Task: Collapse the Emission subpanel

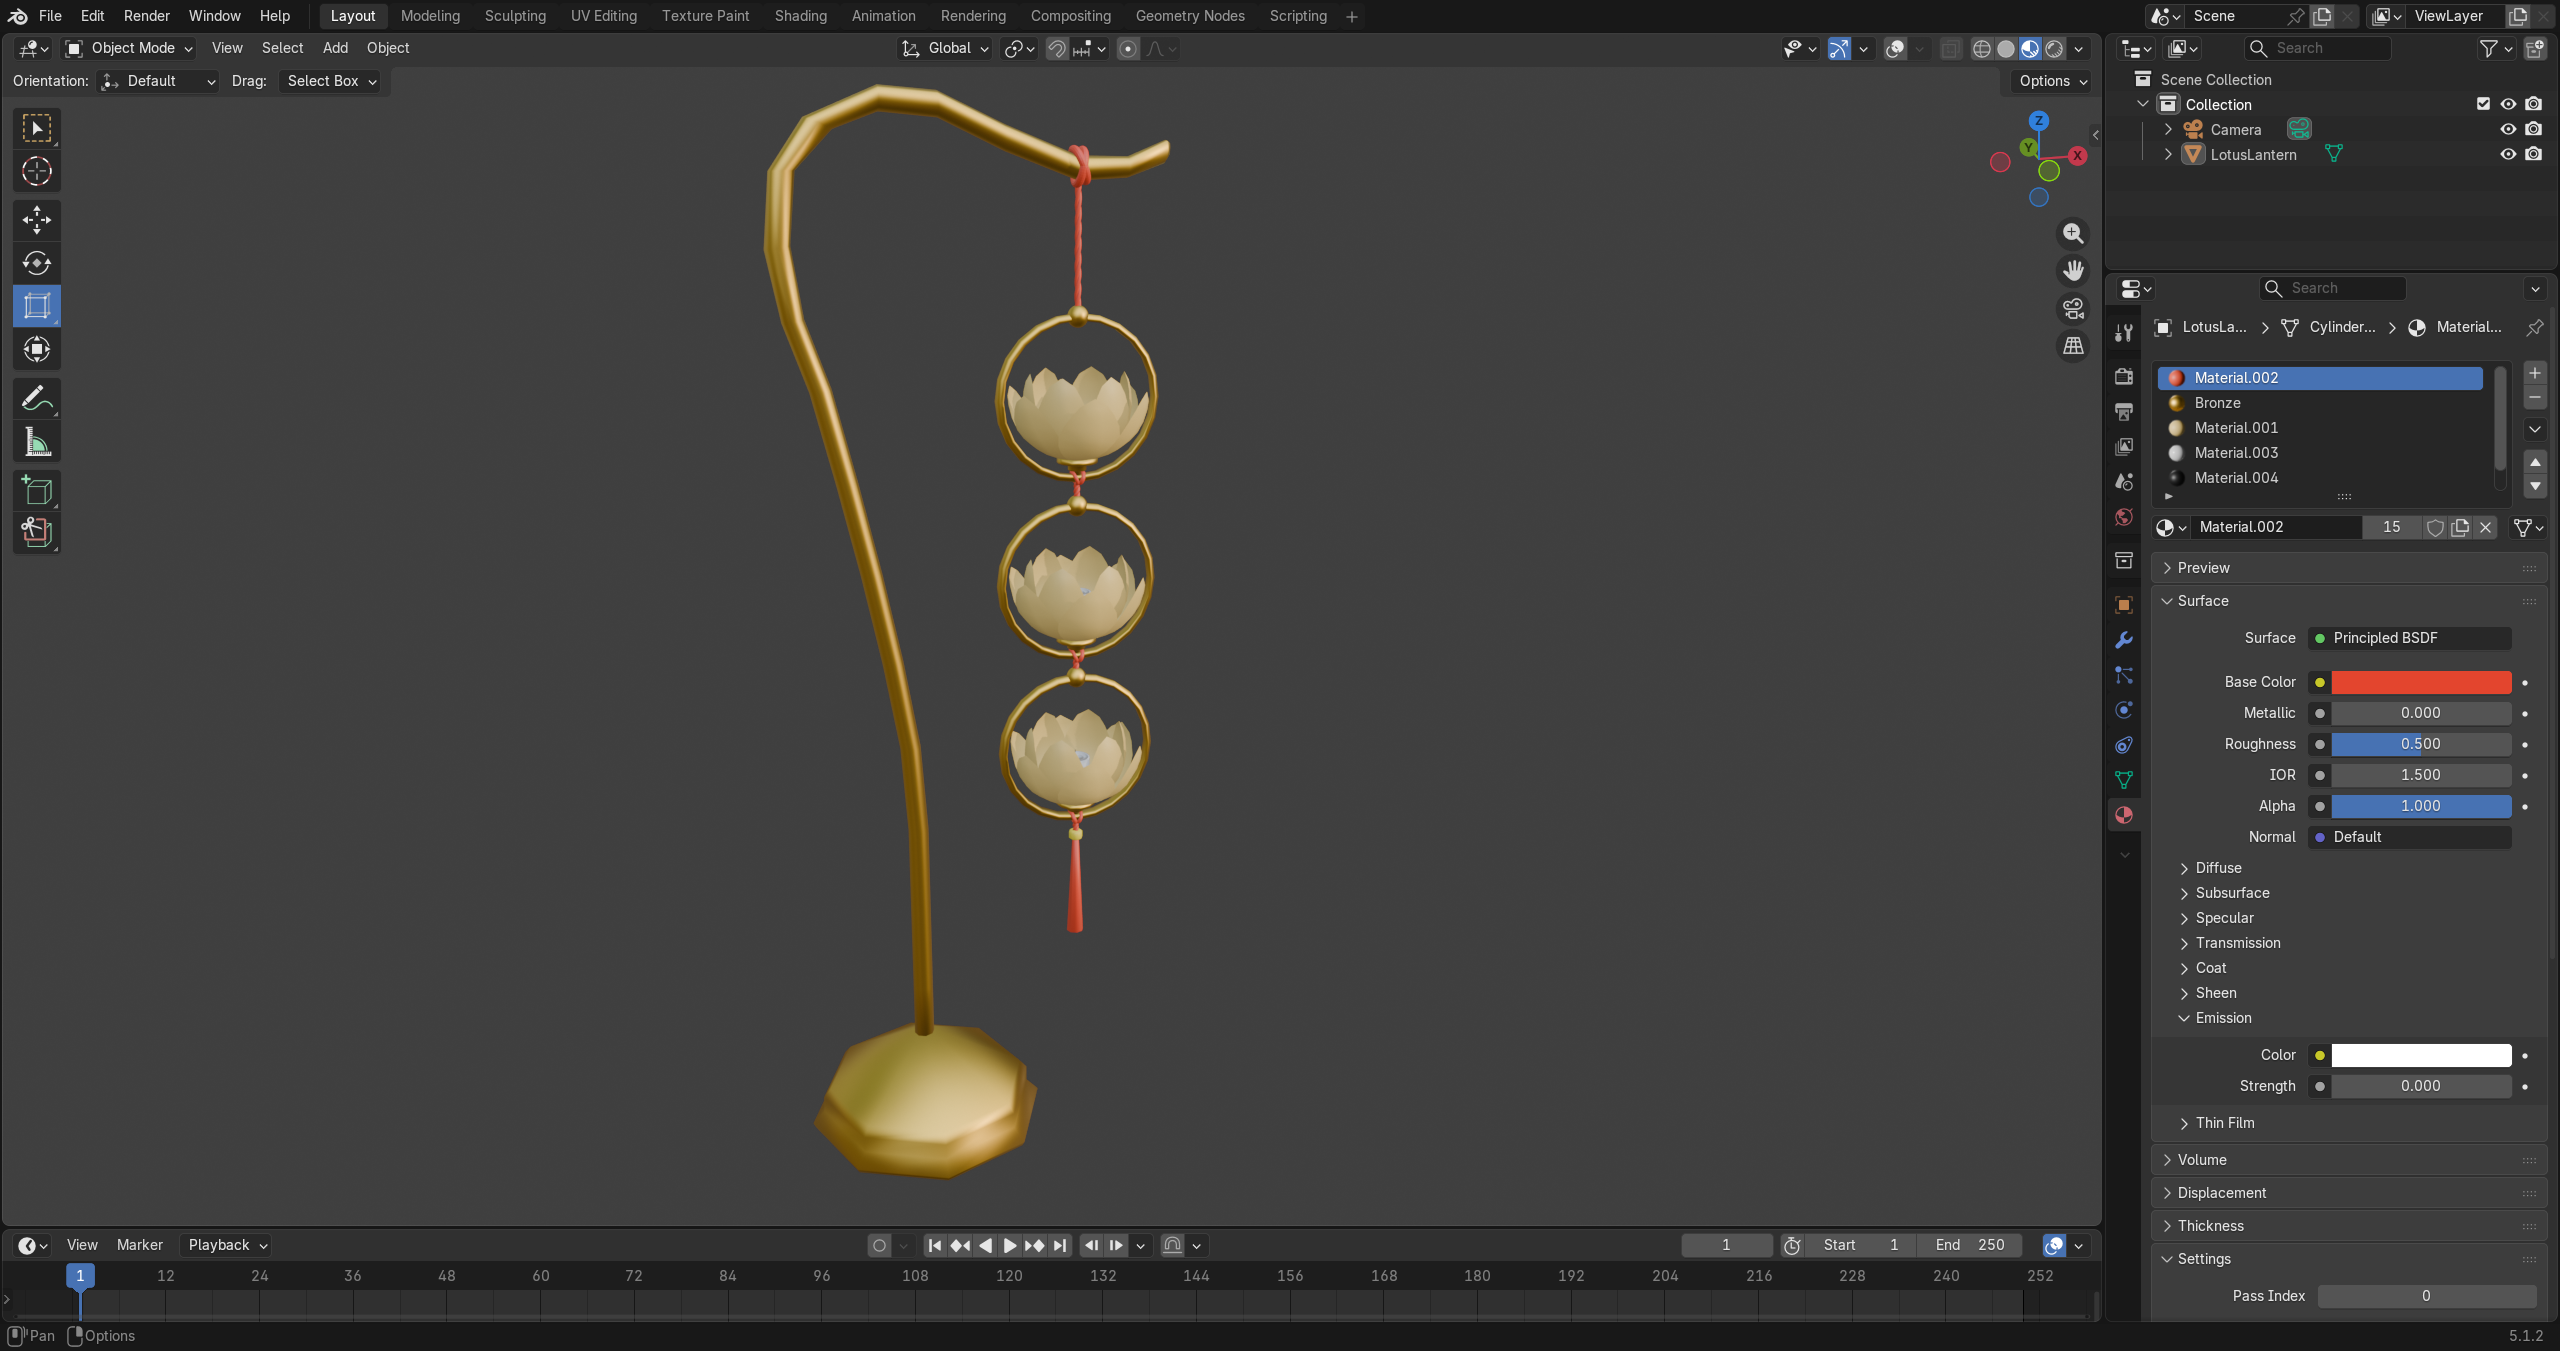Action: [x=2223, y=1018]
